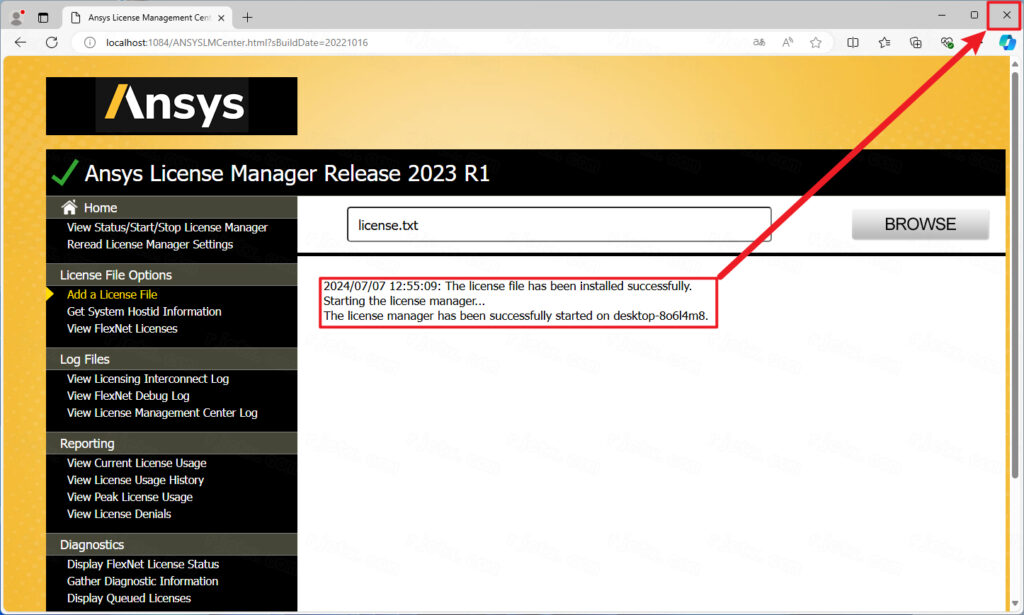This screenshot has height=615, width=1024.
Task: Click the browser Back arrow
Action: pyautogui.click(x=20, y=42)
